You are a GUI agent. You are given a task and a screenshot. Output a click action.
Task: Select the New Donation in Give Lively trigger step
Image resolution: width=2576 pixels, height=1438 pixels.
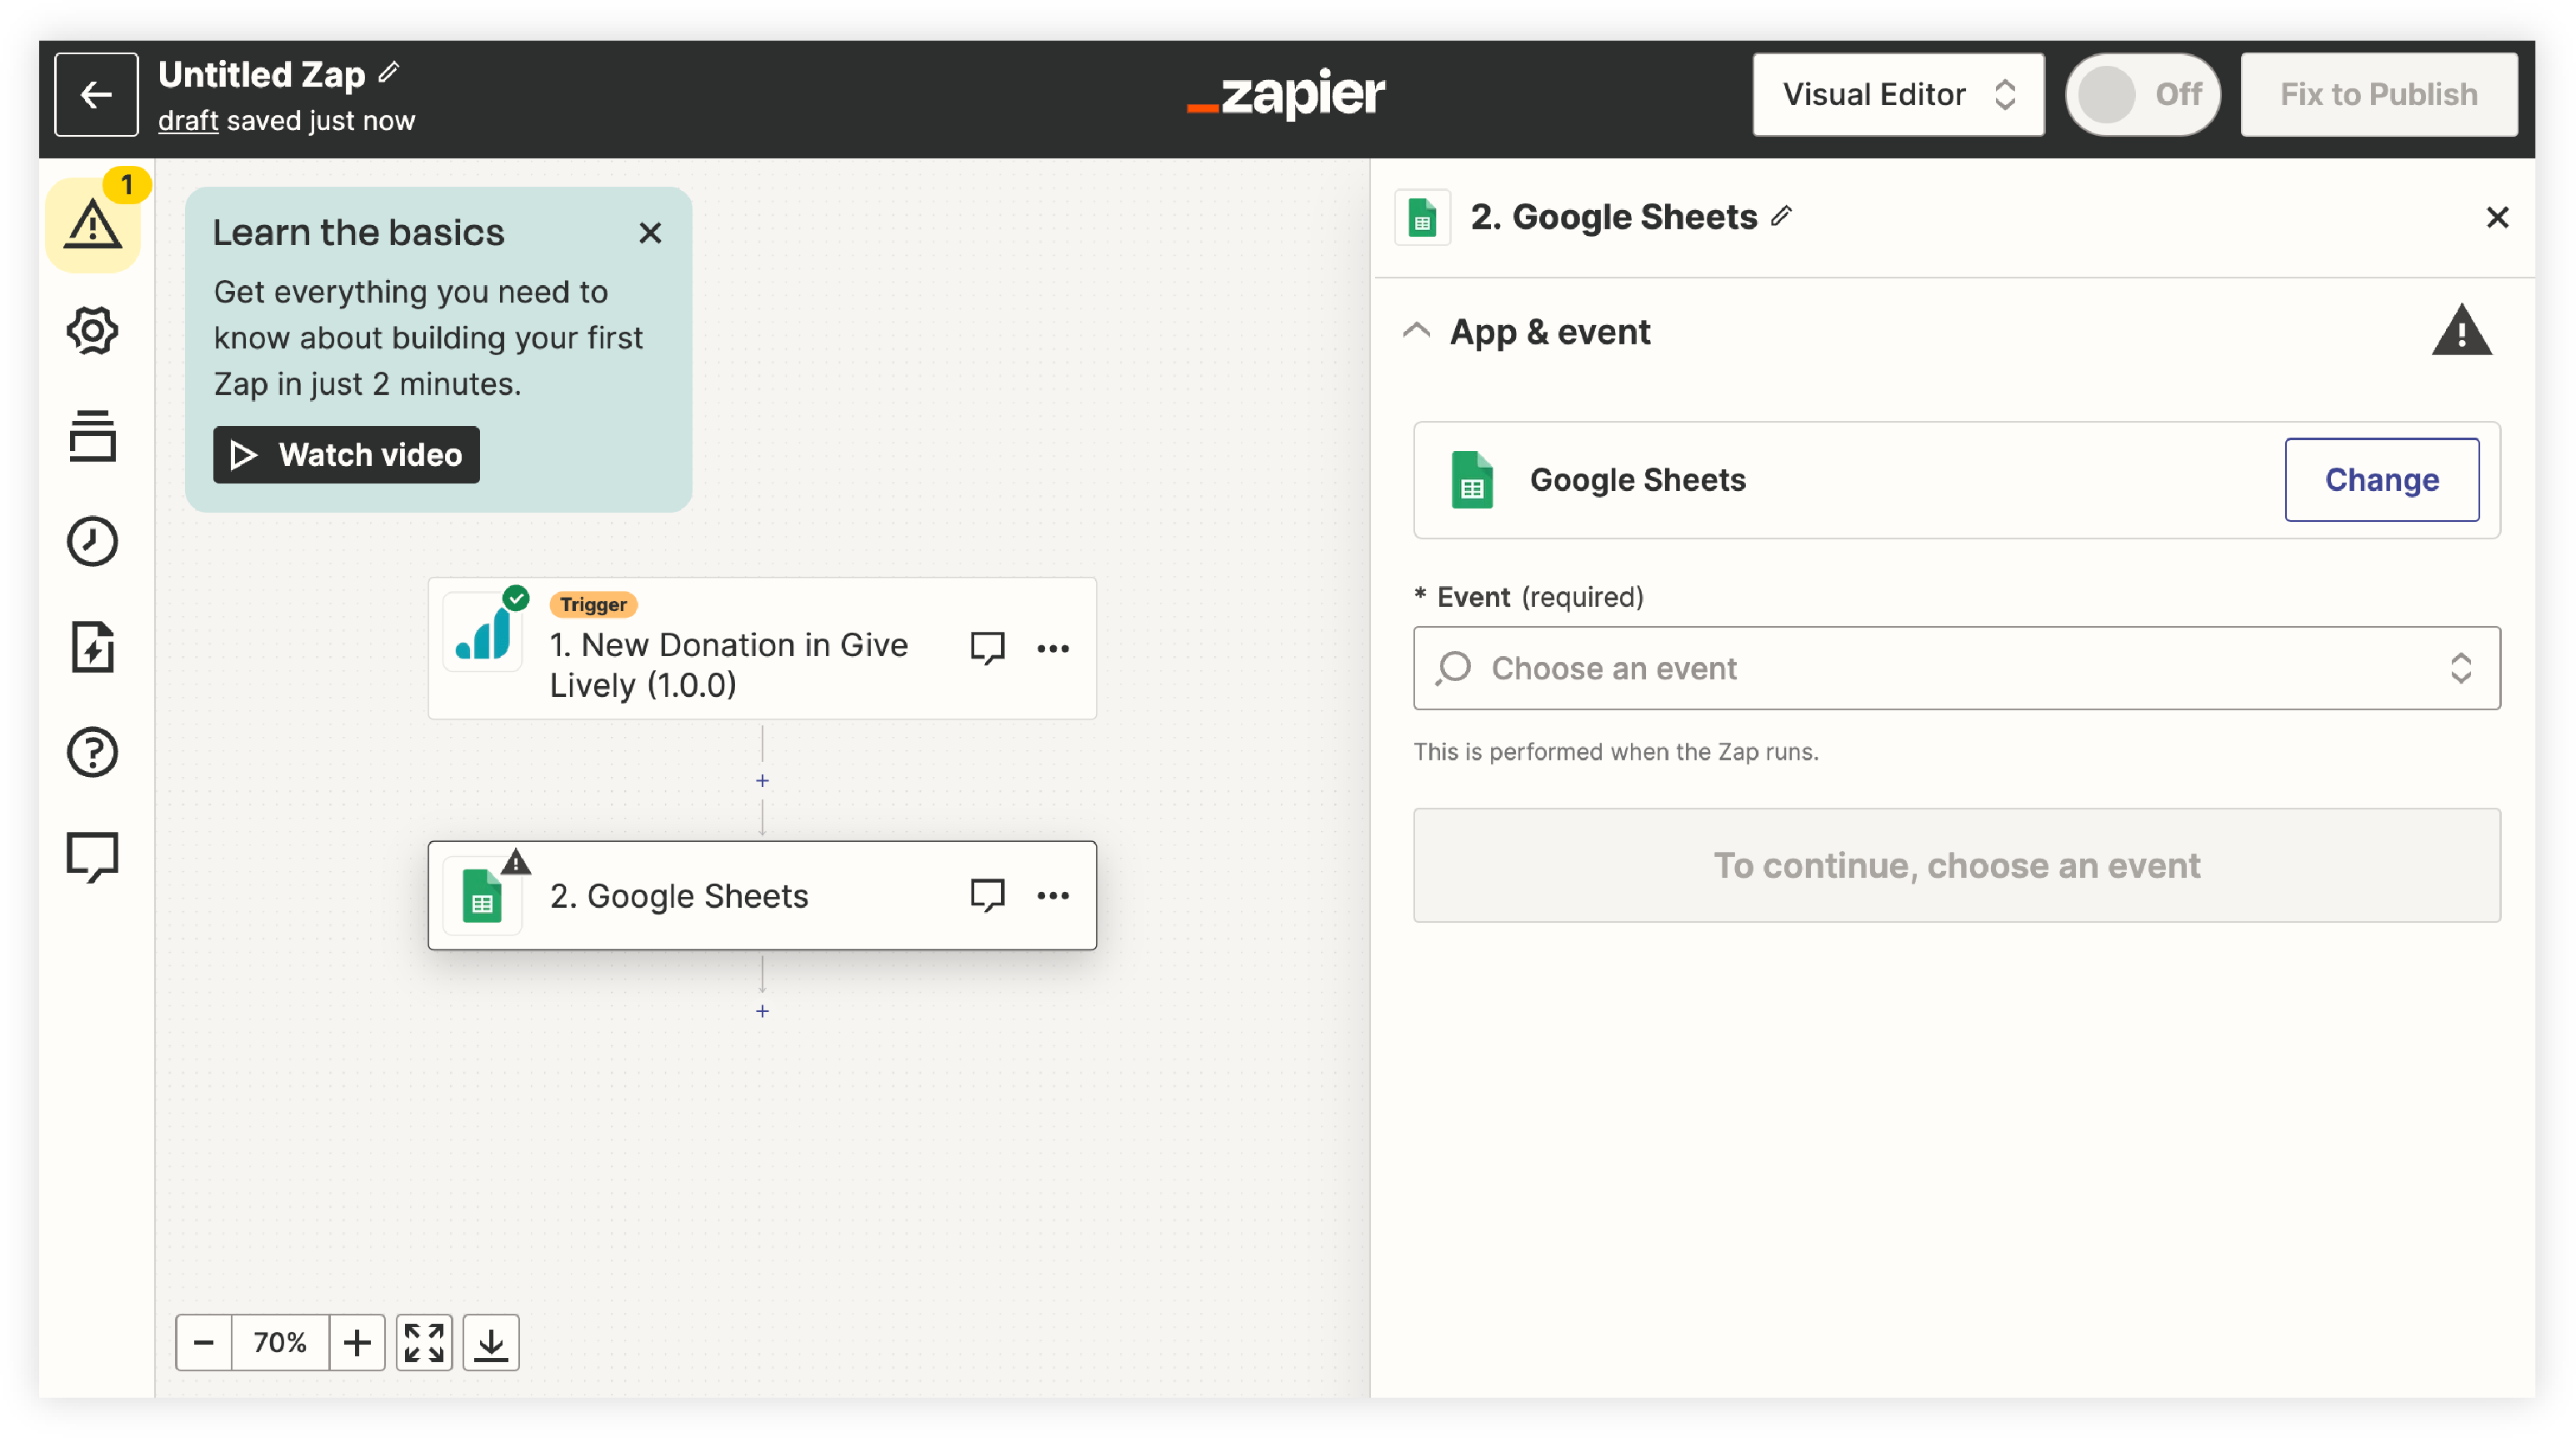click(762, 648)
